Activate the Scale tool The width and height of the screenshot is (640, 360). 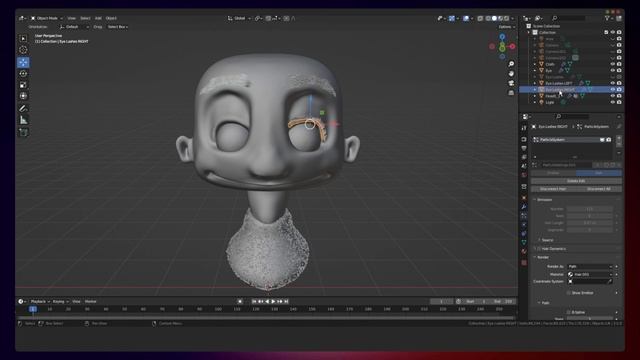point(23,85)
